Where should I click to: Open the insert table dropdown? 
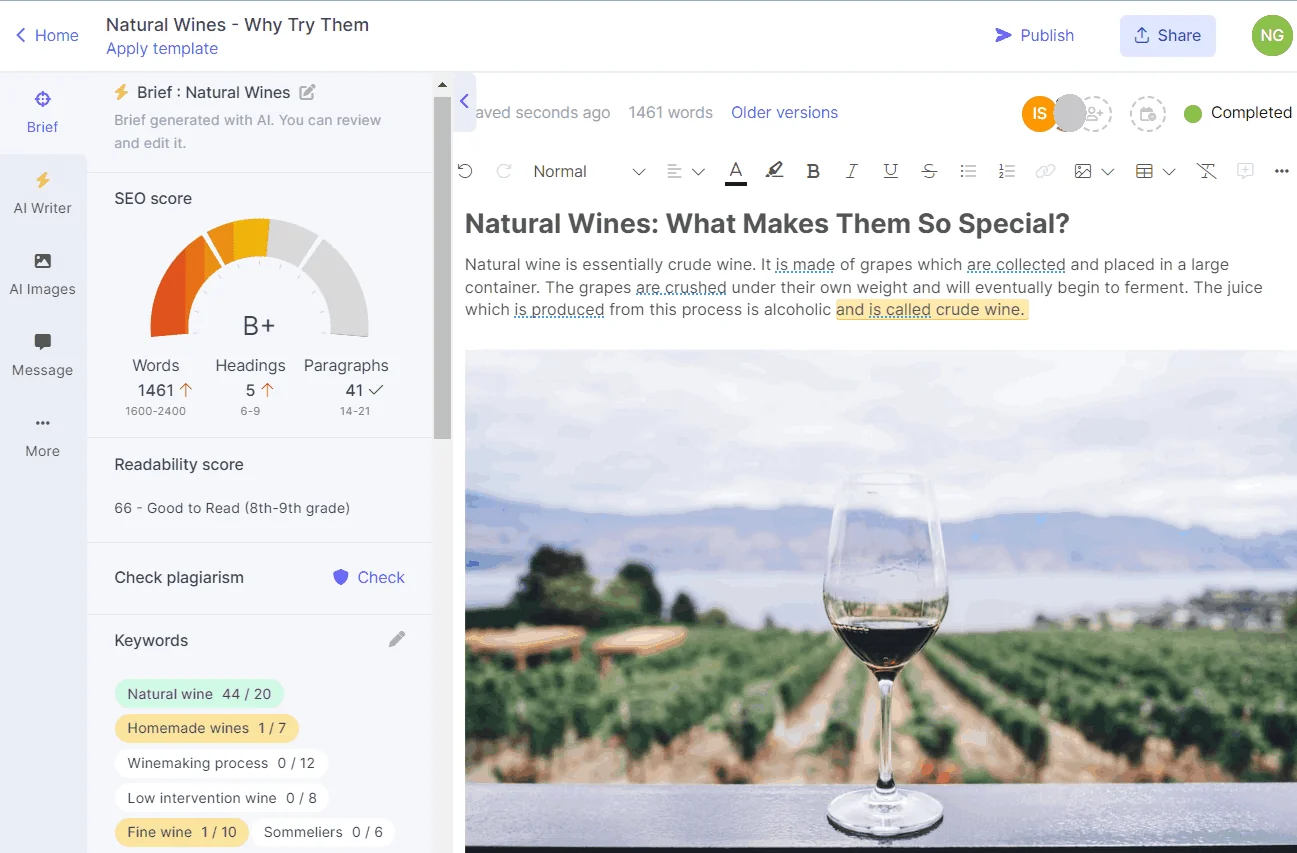coord(1155,171)
